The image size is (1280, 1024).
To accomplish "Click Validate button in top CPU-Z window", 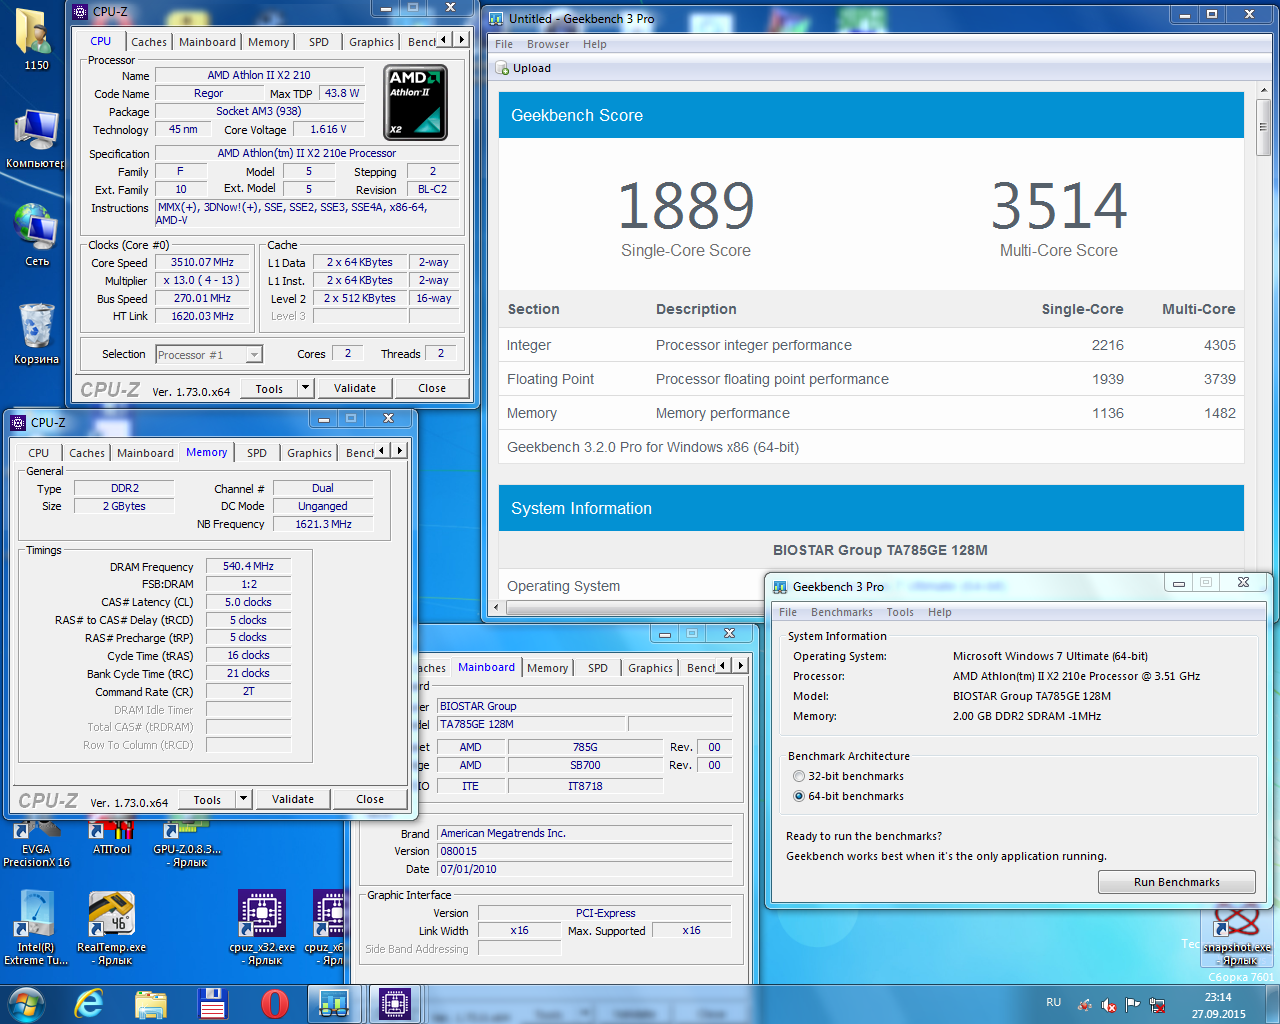I will 355,388.
